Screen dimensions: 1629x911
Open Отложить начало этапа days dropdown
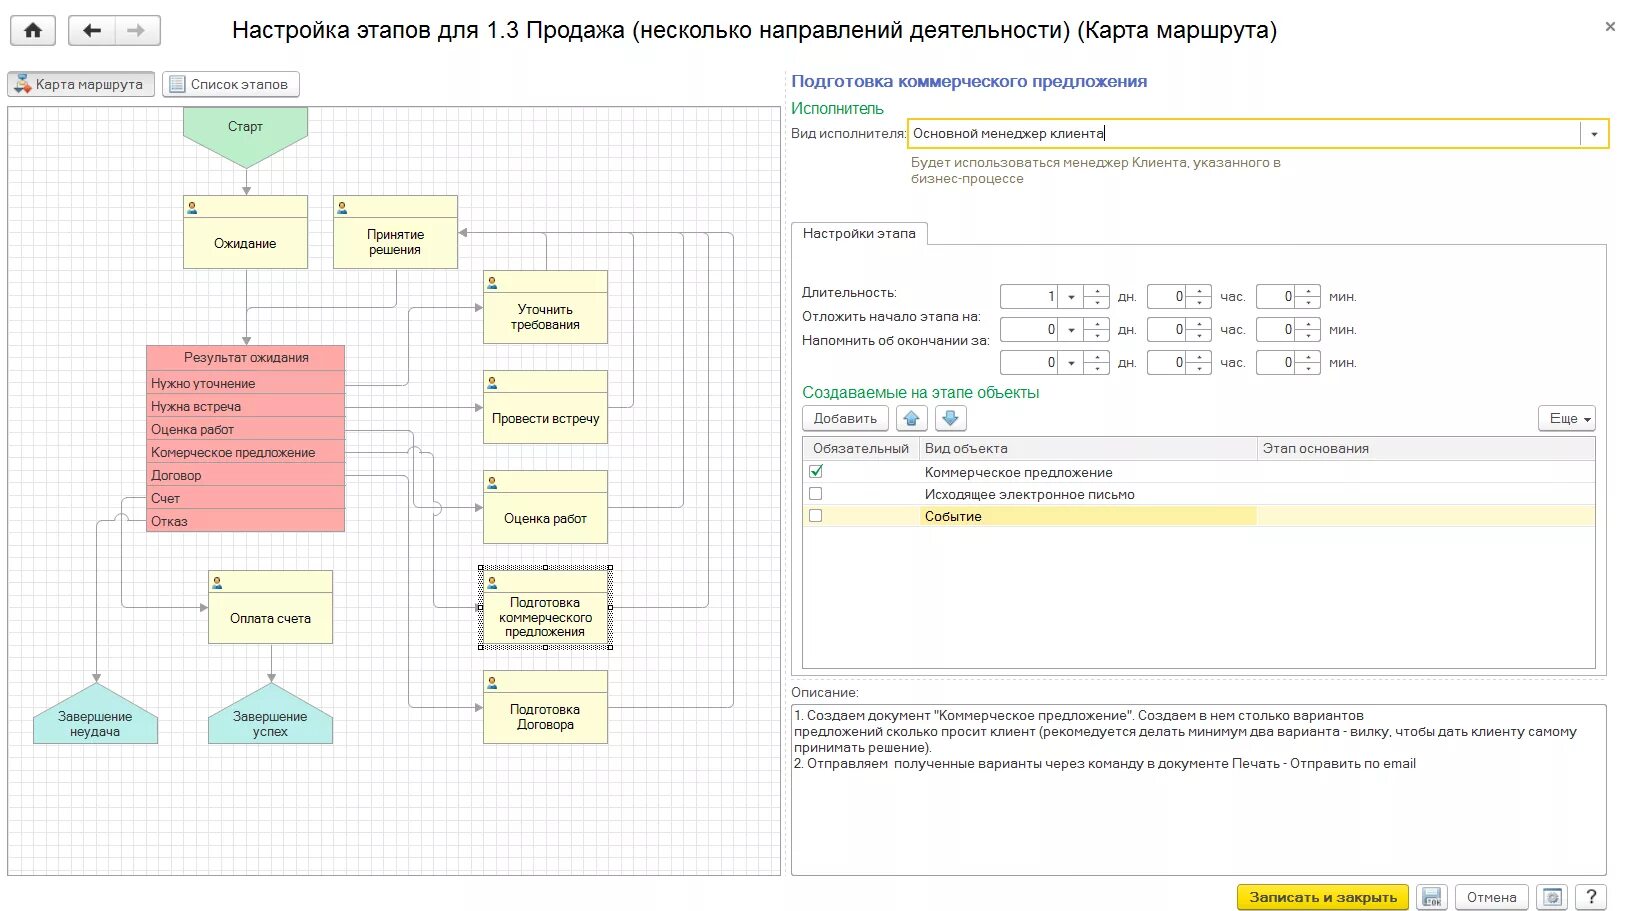[x=1071, y=330]
